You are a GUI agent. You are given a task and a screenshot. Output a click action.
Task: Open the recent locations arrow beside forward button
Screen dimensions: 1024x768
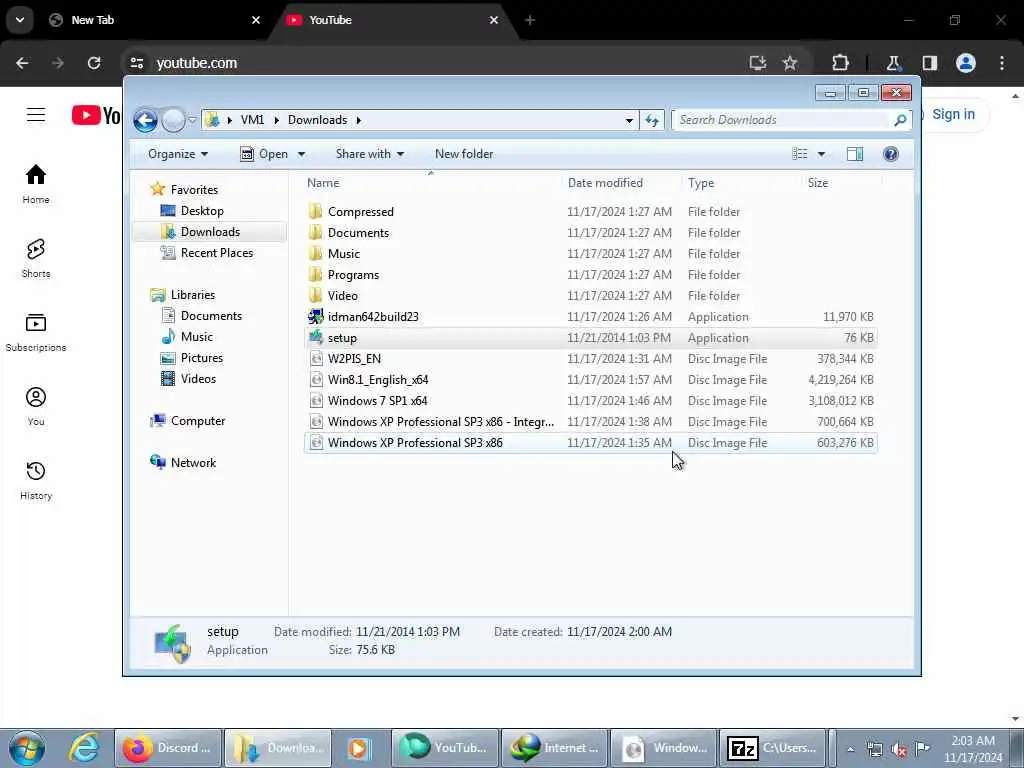click(193, 120)
